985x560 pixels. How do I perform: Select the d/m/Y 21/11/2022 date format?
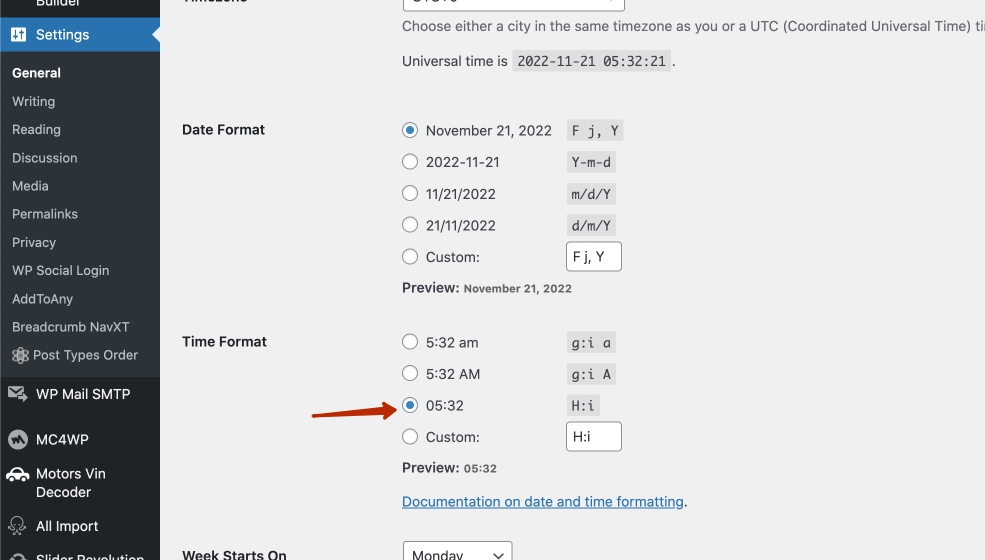[410, 226]
